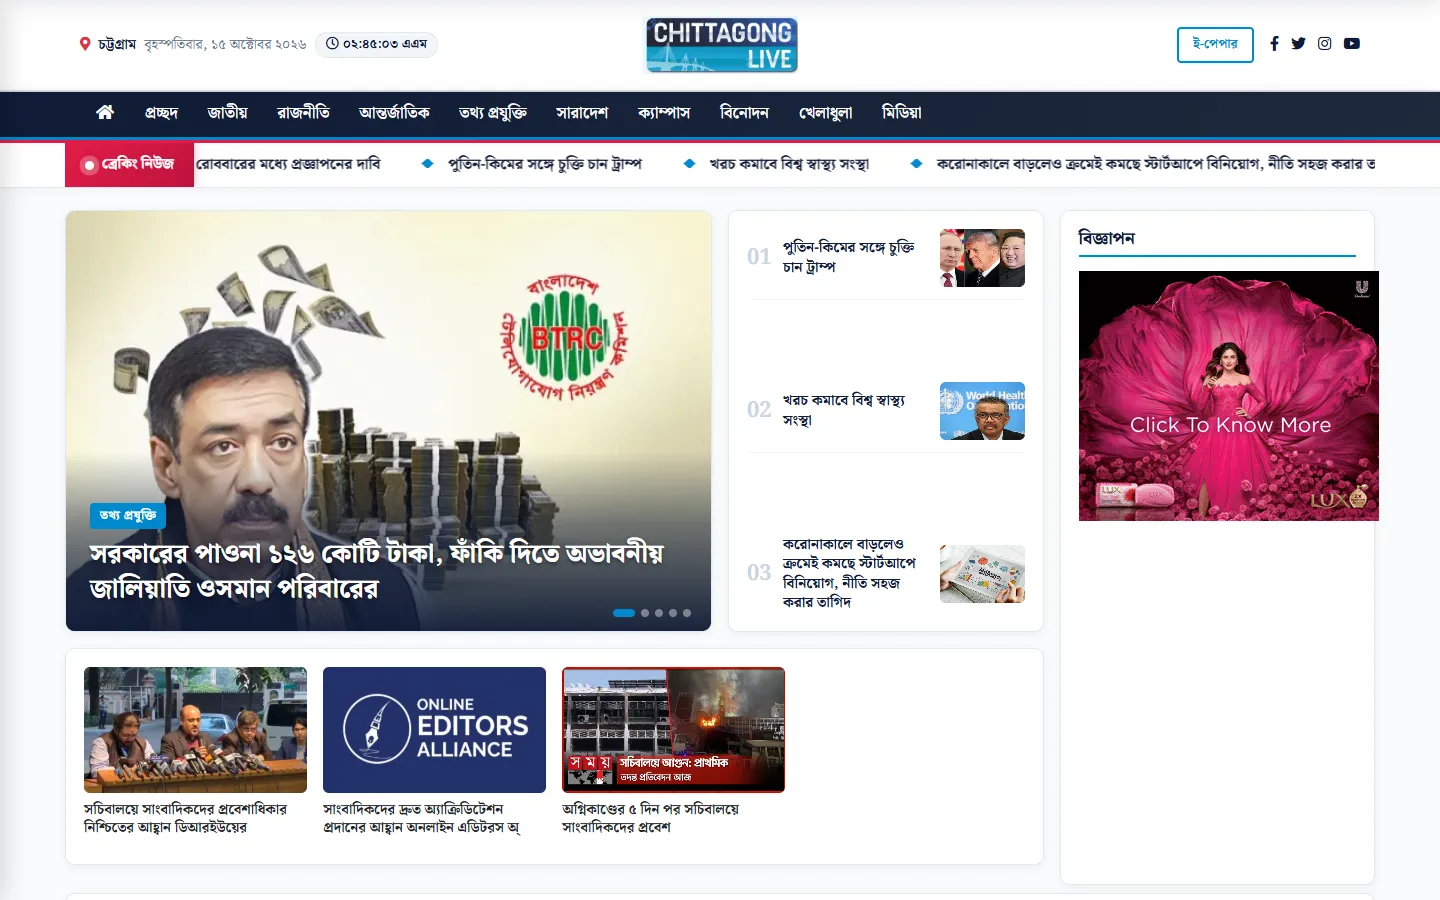Click the press conference photo thumbnail
The height and width of the screenshot is (900, 1440).
[195, 730]
